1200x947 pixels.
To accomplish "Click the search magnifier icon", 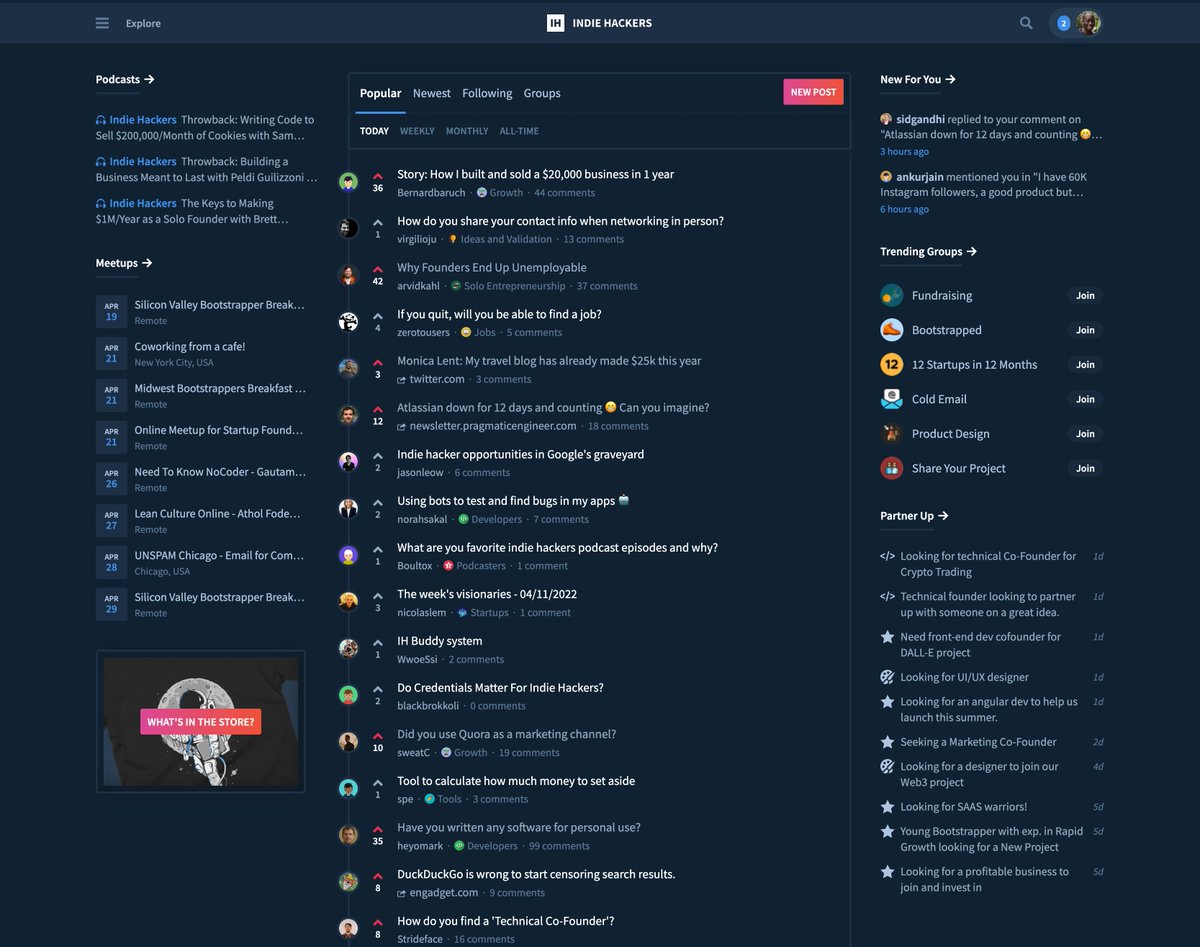I will (1026, 23).
